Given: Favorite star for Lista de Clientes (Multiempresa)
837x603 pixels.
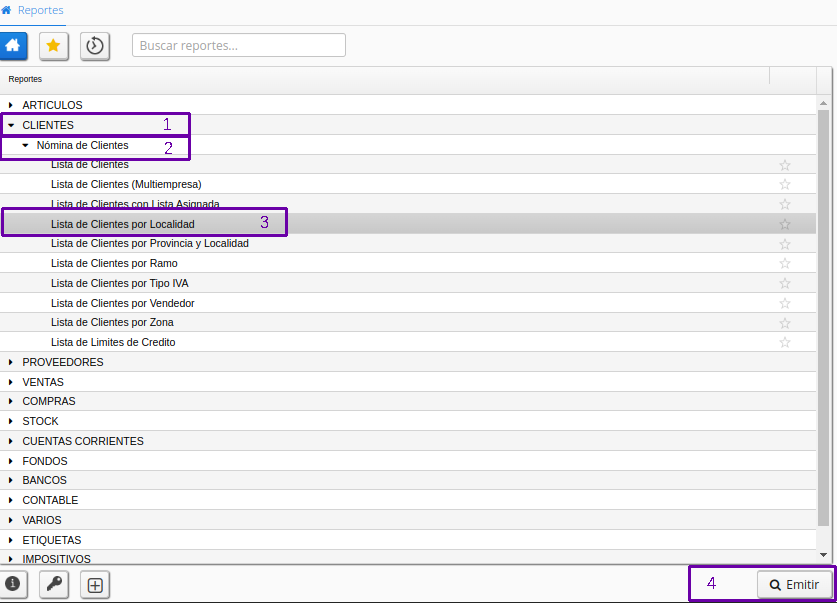Looking at the screenshot, I should point(785,185).
